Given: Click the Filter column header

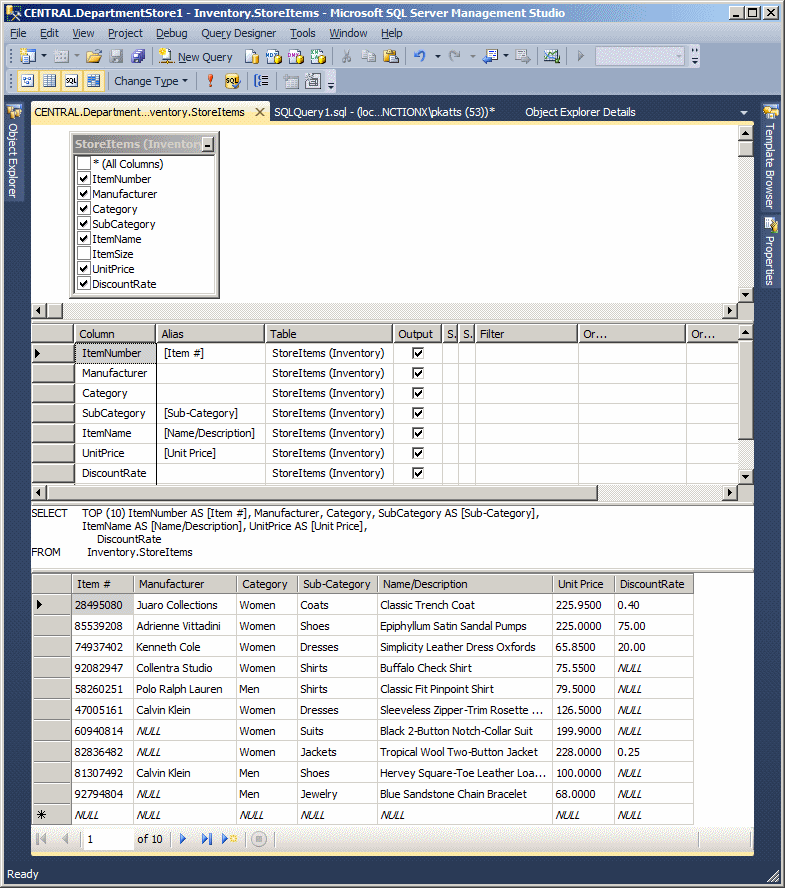Looking at the screenshot, I should tap(526, 334).
